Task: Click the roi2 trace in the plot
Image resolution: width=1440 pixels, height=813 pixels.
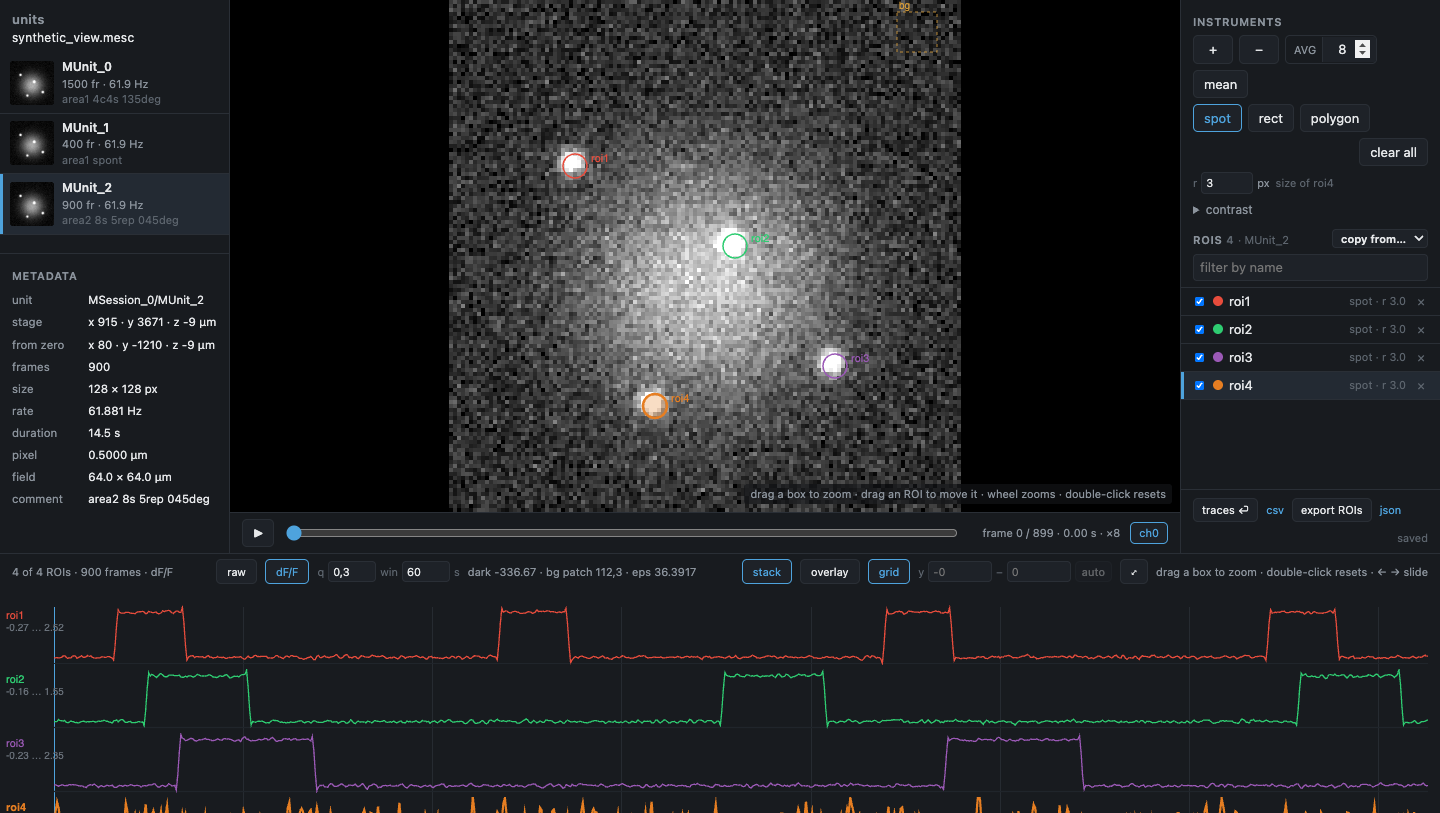Action: [x=741, y=697]
